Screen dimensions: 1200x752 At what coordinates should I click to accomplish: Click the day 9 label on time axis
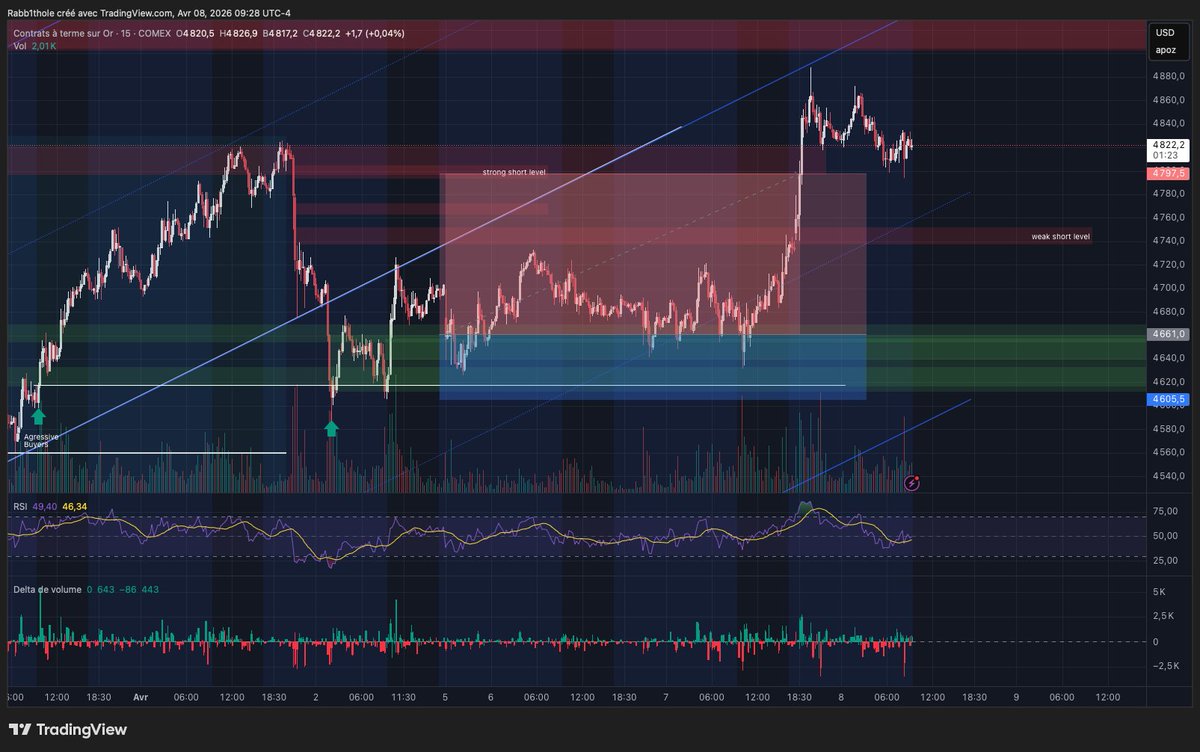point(1016,697)
